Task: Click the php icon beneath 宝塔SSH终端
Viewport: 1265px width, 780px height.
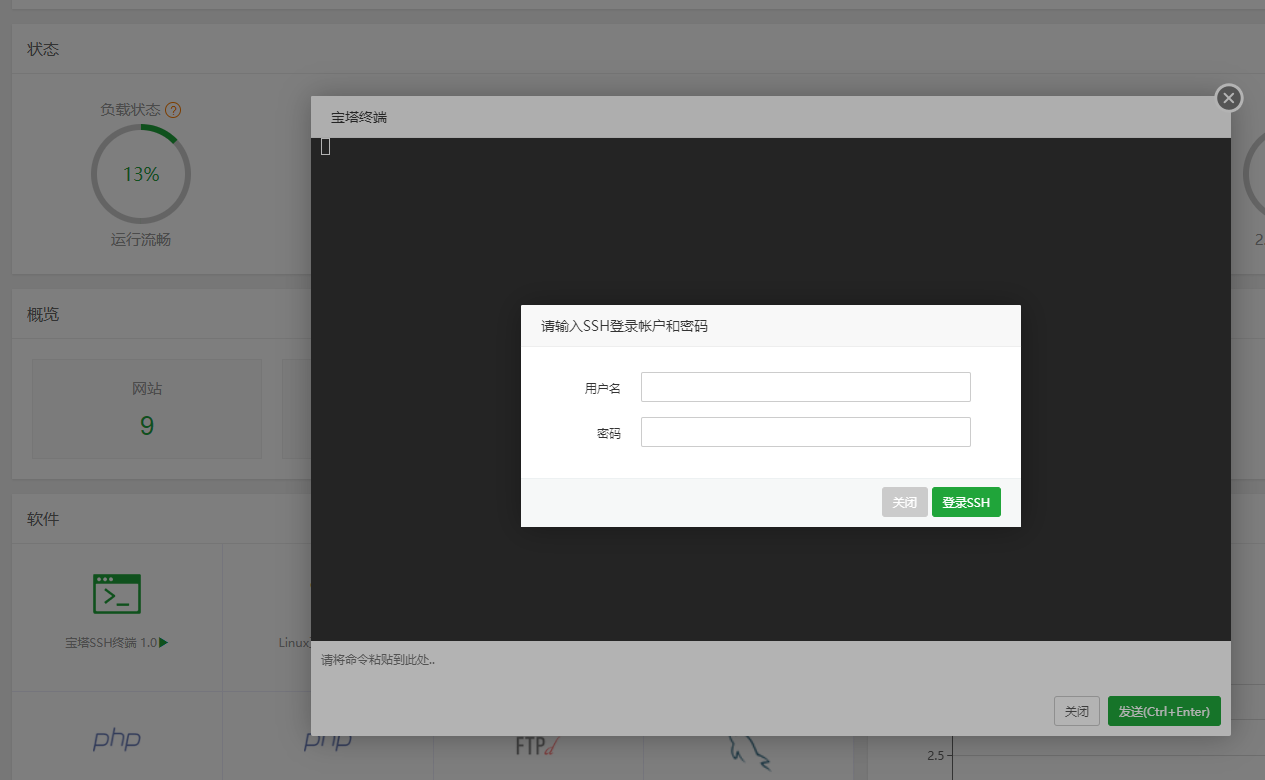Action: (117, 740)
